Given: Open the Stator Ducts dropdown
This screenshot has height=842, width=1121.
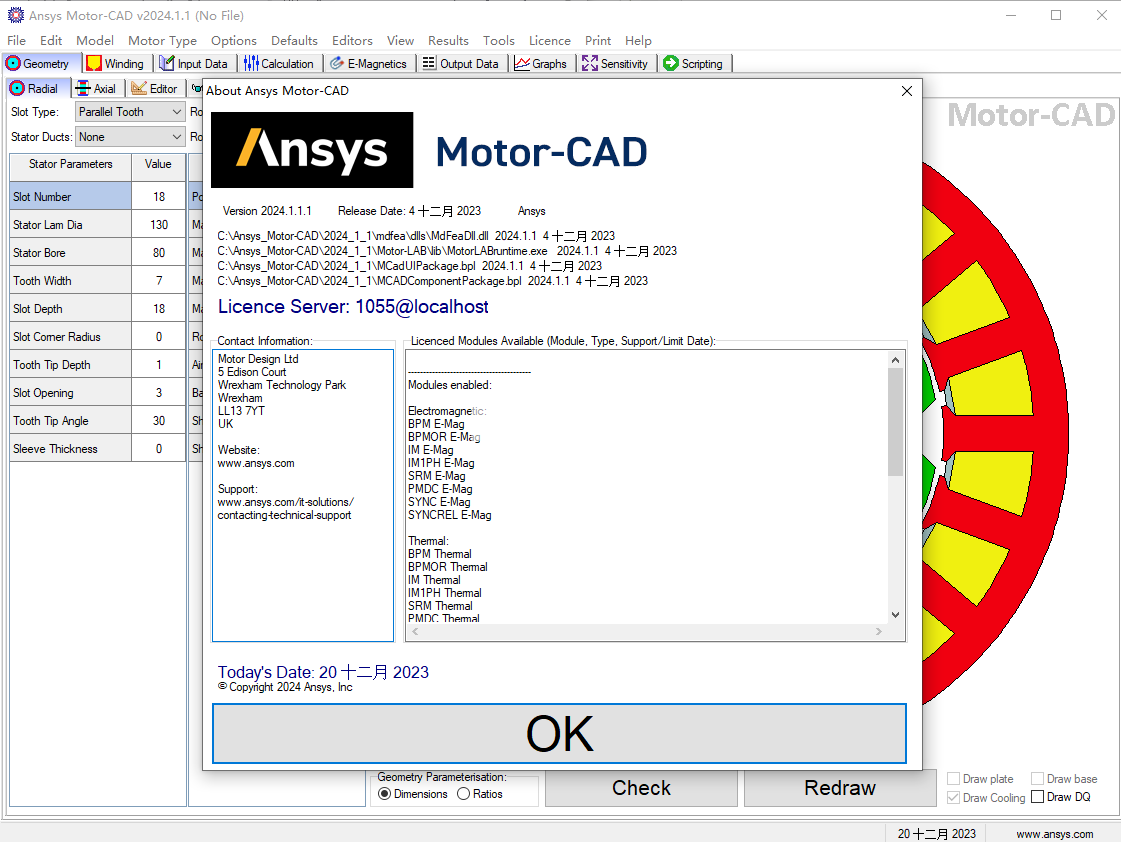Looking at the screenshot, I should (x=130, y=137).
